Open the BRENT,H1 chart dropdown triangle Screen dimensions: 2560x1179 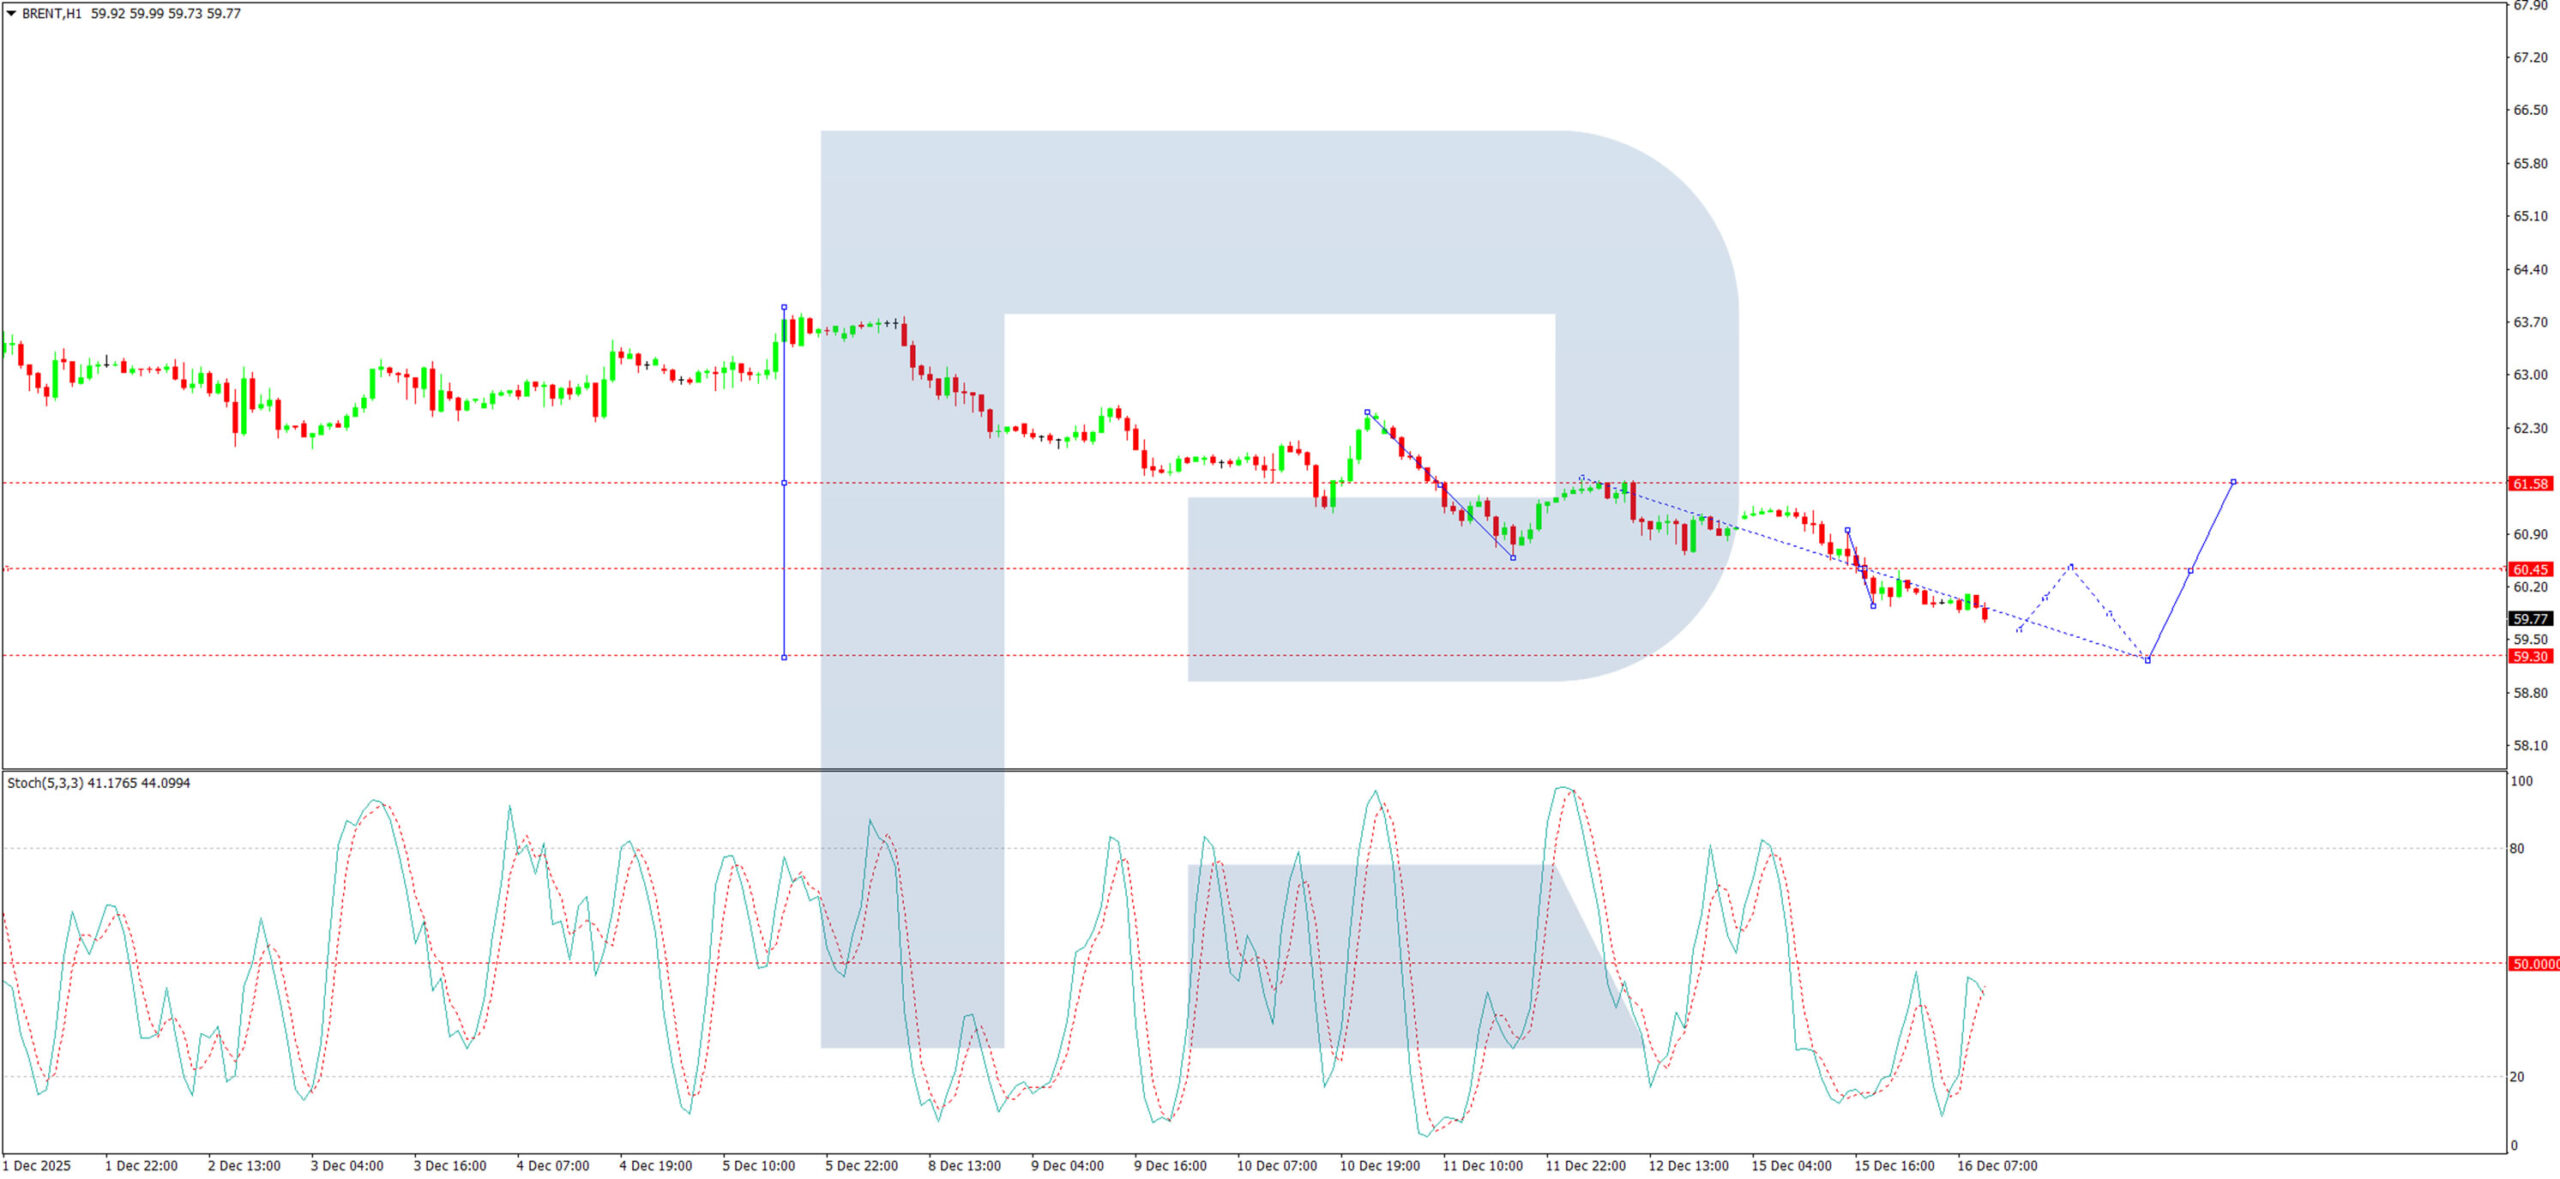coord(11,13)
